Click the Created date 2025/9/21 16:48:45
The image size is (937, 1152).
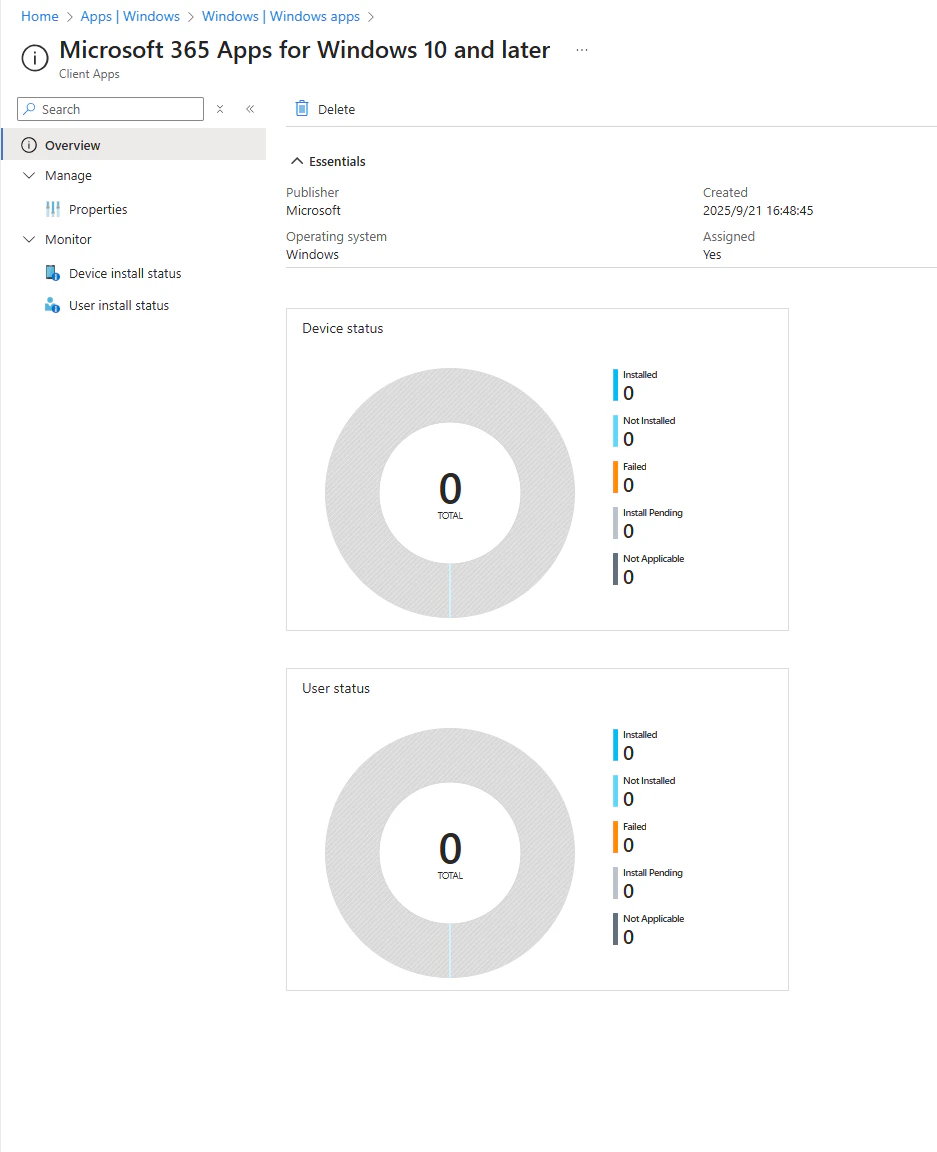pos(758,210)
